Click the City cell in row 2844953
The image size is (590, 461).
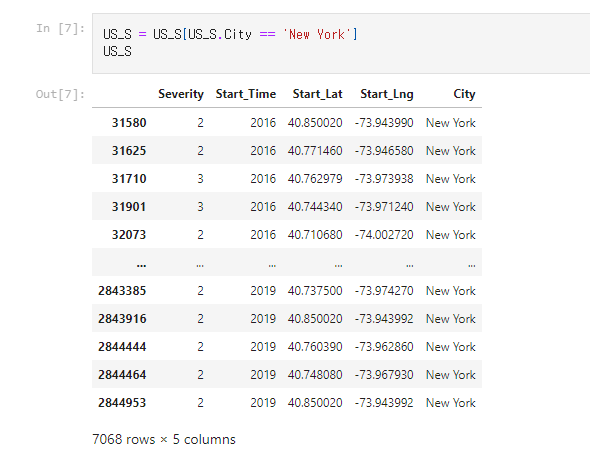(x=451, y=403)
